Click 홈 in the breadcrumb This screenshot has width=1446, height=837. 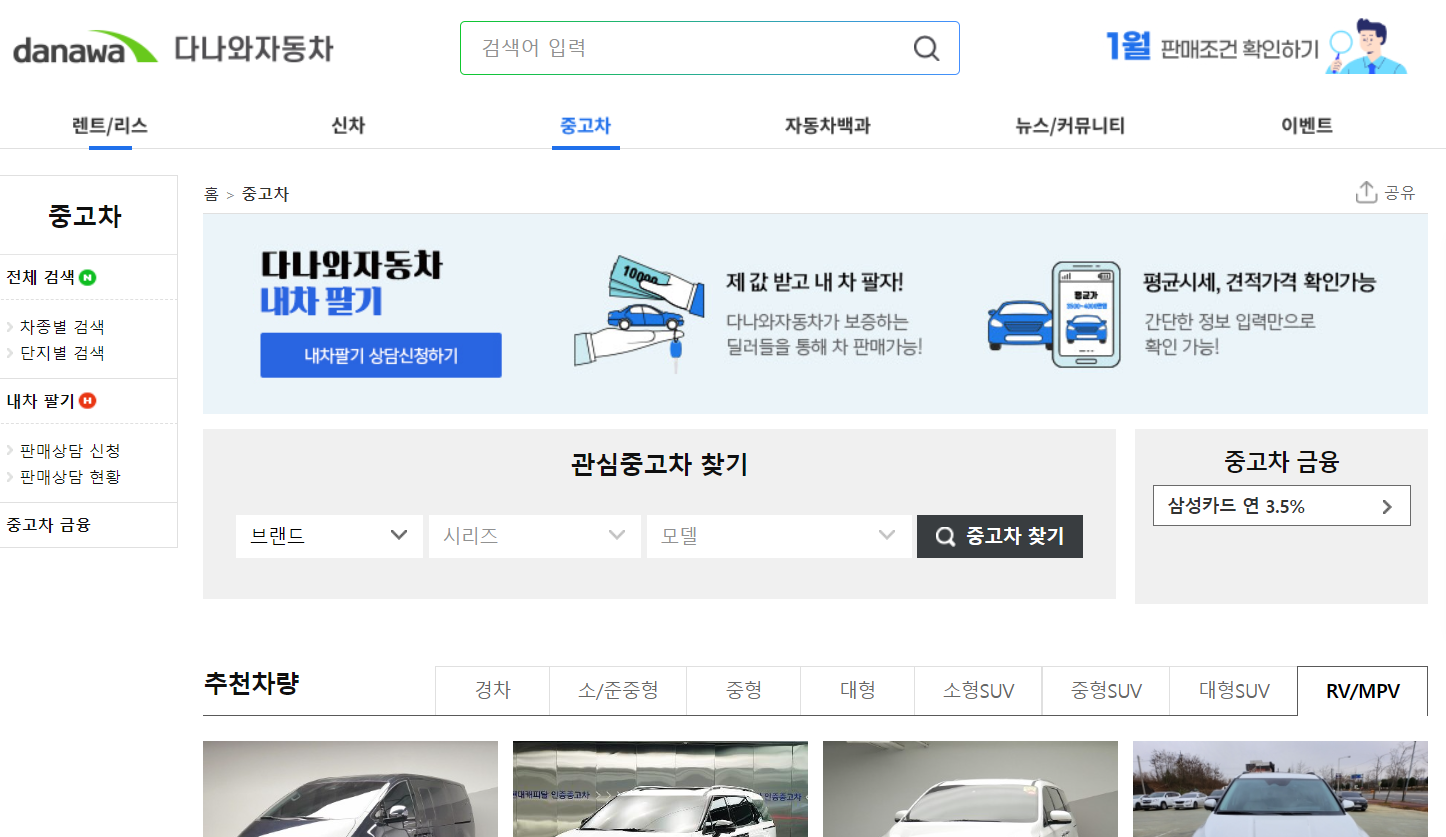coord(211,194)
